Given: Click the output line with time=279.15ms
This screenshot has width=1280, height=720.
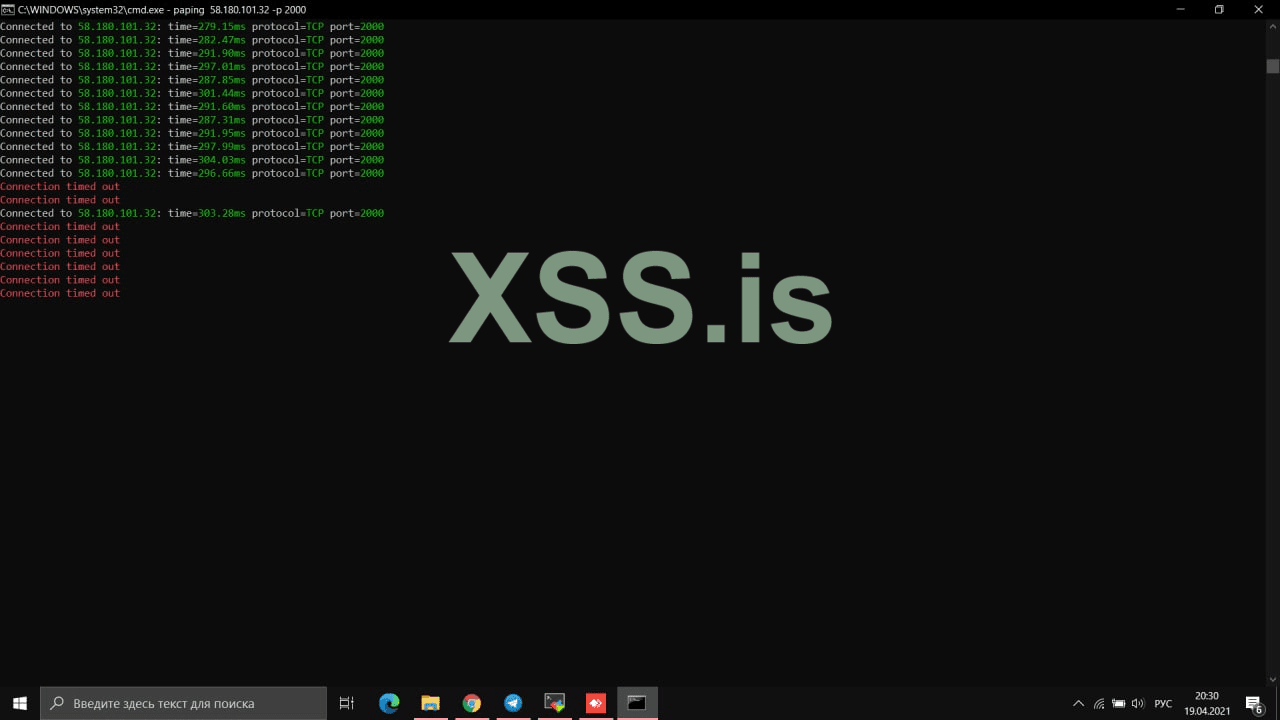Looking at the screenshot, I should point(192,27).
